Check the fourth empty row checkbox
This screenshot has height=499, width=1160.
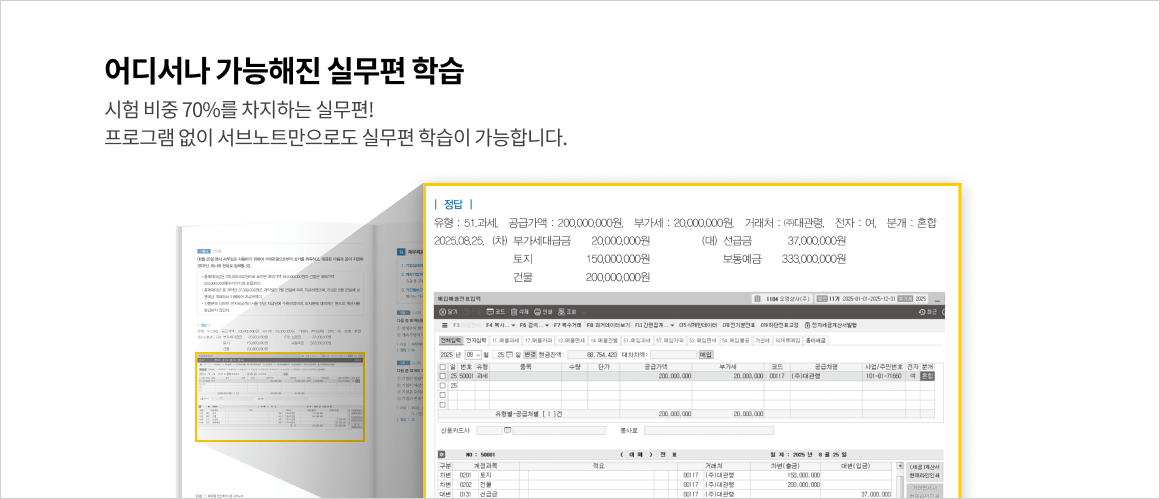(442, 405)
